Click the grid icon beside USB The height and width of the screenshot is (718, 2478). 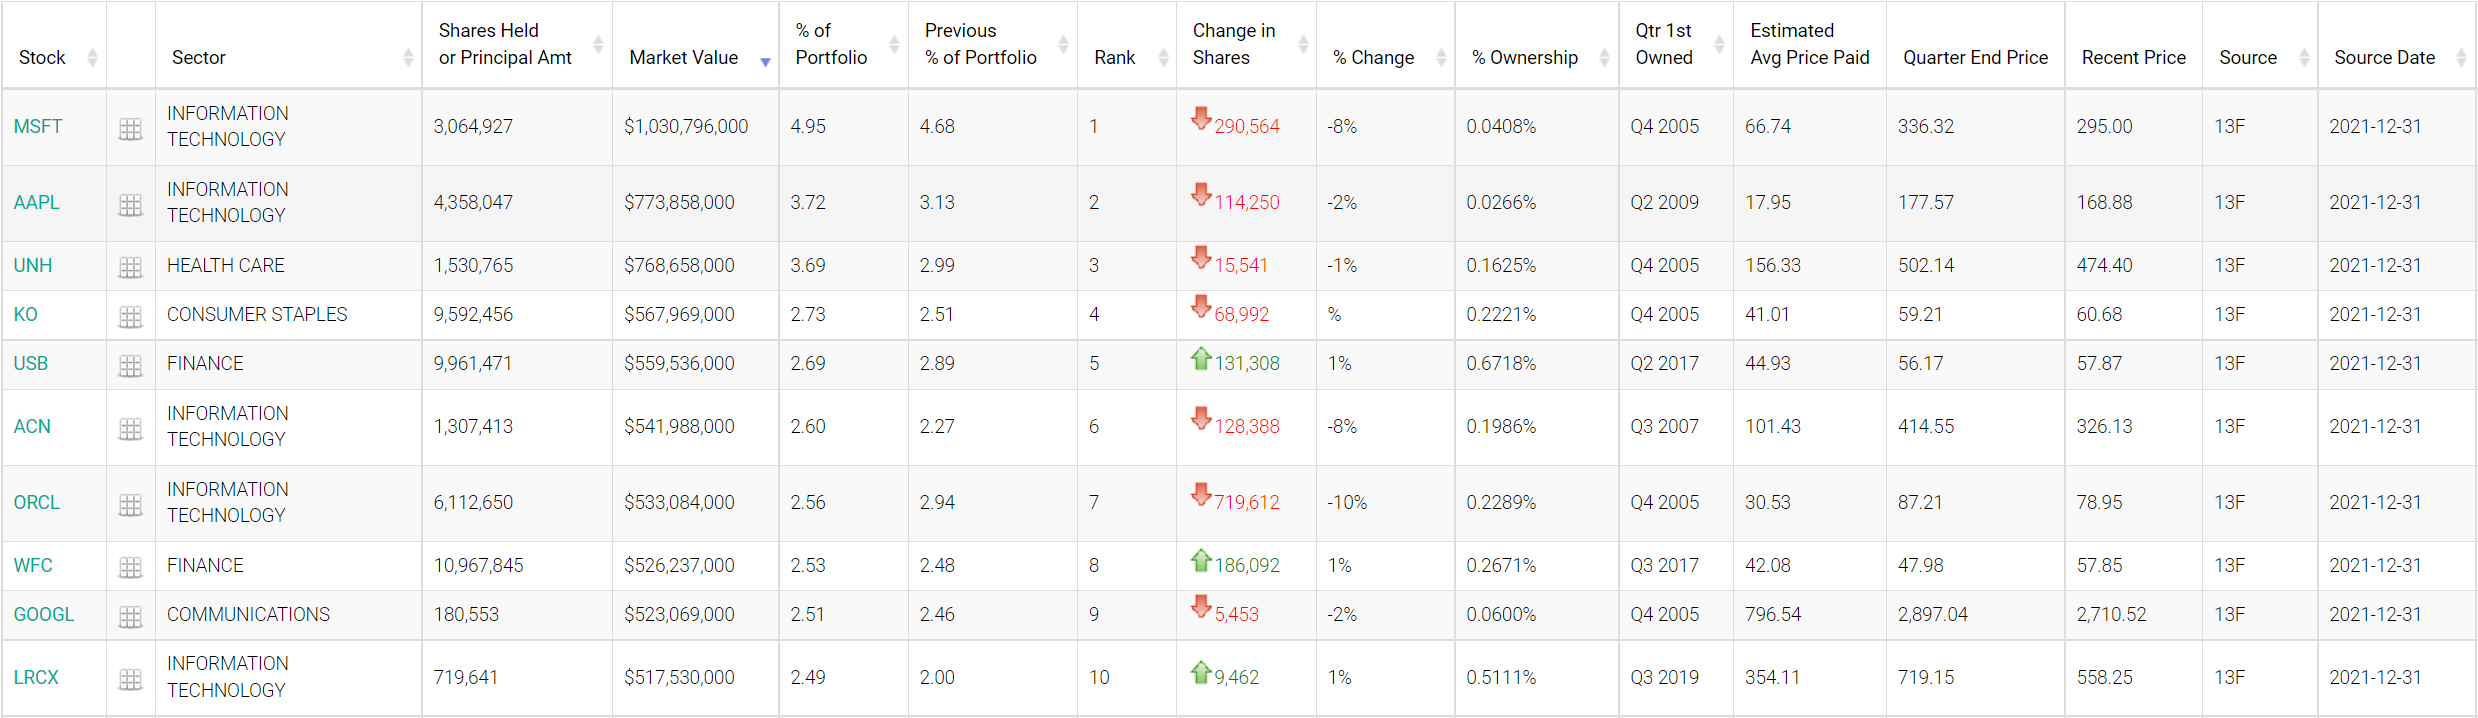click(x=130, y=366)
